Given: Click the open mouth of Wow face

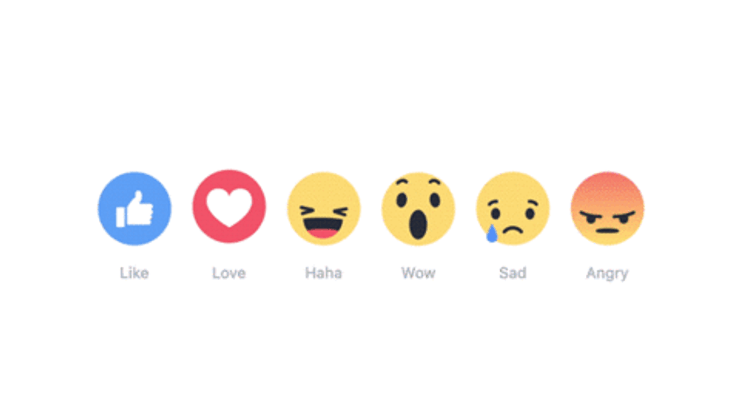Looking at the screenshot, I should pos(418,225).
